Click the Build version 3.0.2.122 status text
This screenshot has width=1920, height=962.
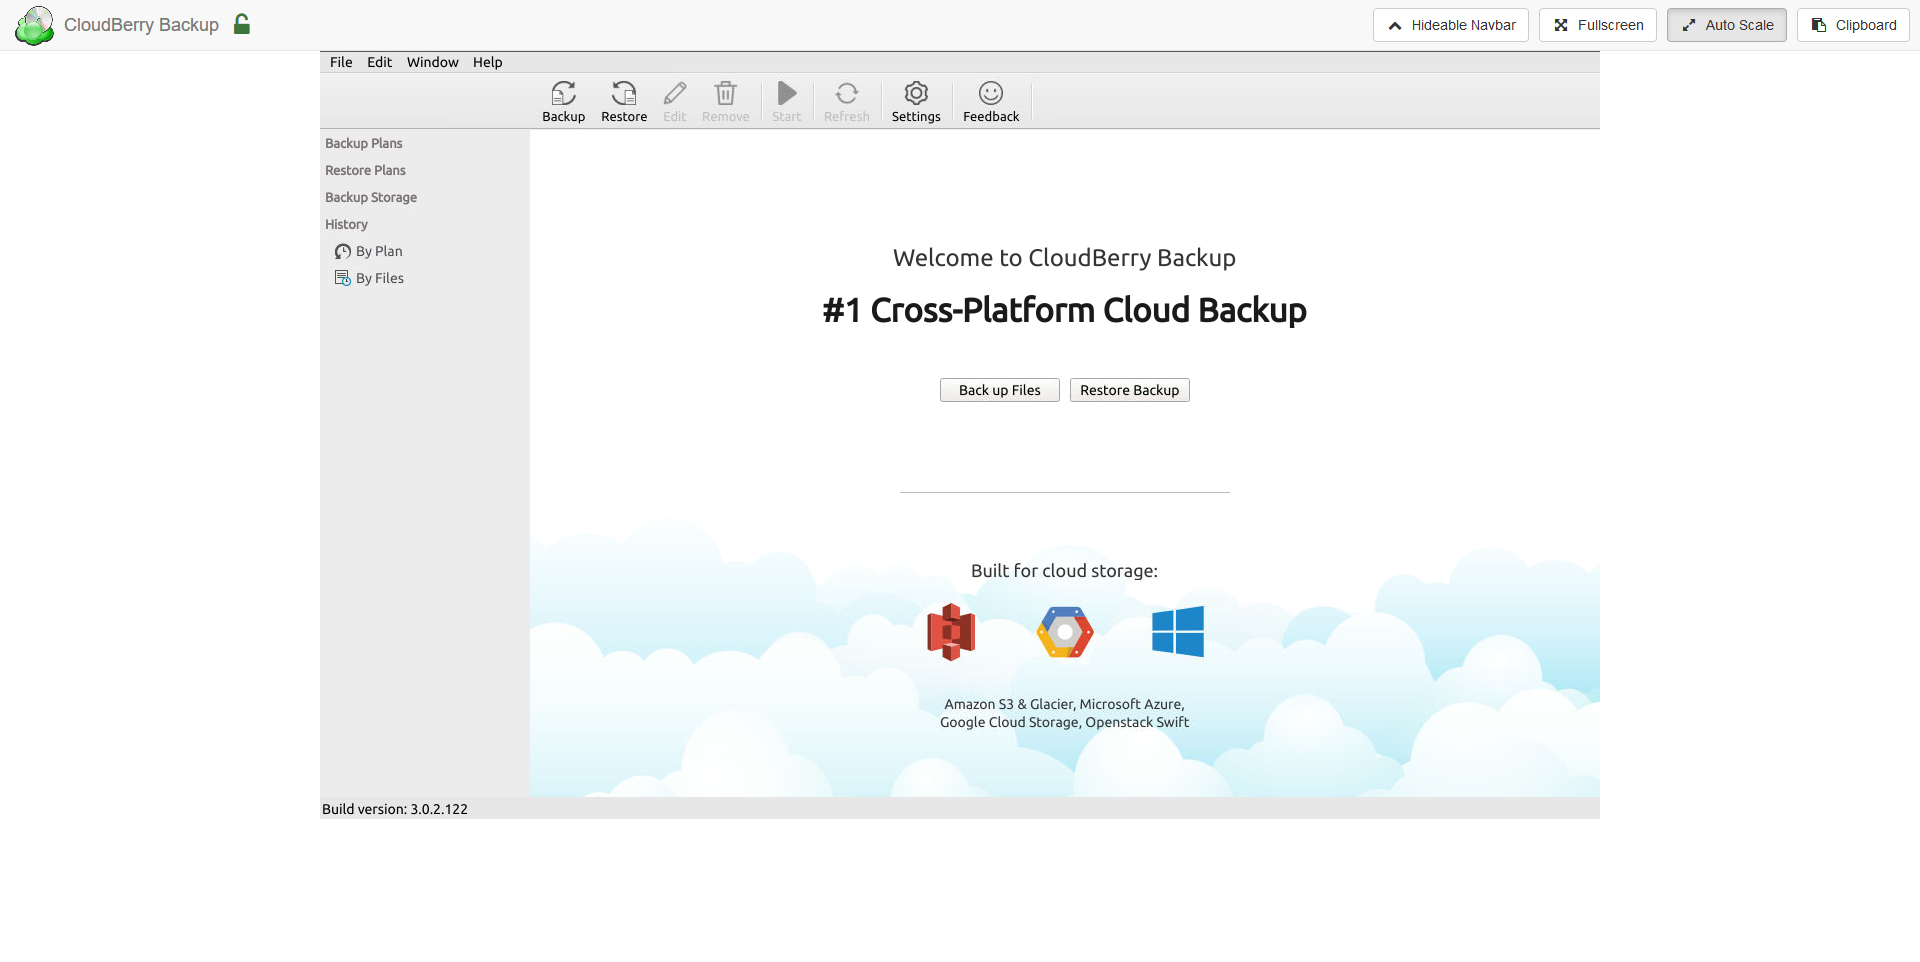point(395,809)
